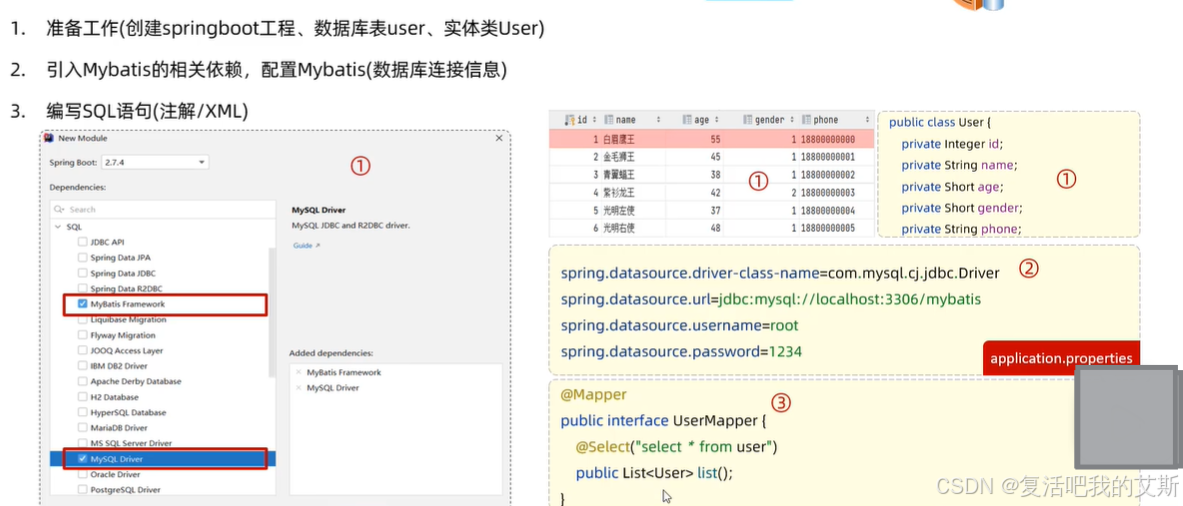This screenshot has width=1183, height=506.
Task: Click the phone column table icon
Action: 807,120
